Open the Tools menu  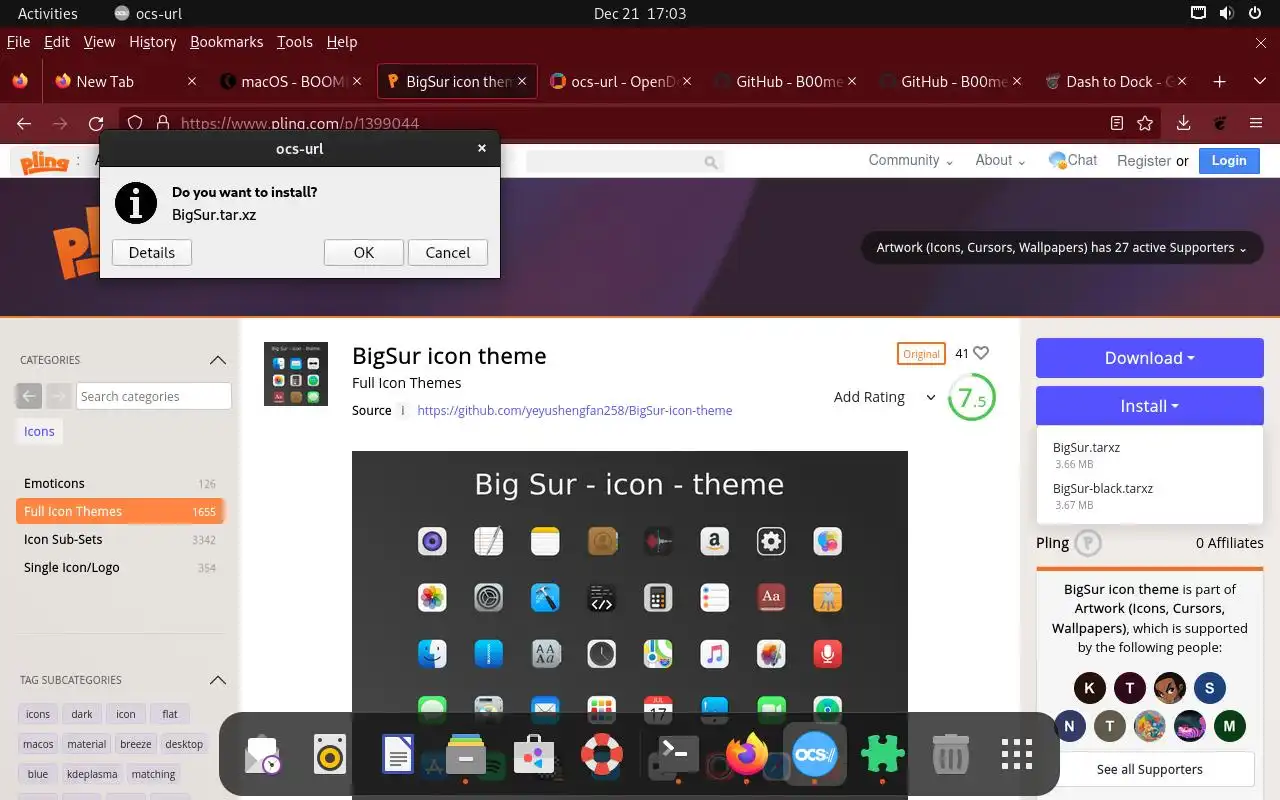pyautogui.click(x=295, y=42)
